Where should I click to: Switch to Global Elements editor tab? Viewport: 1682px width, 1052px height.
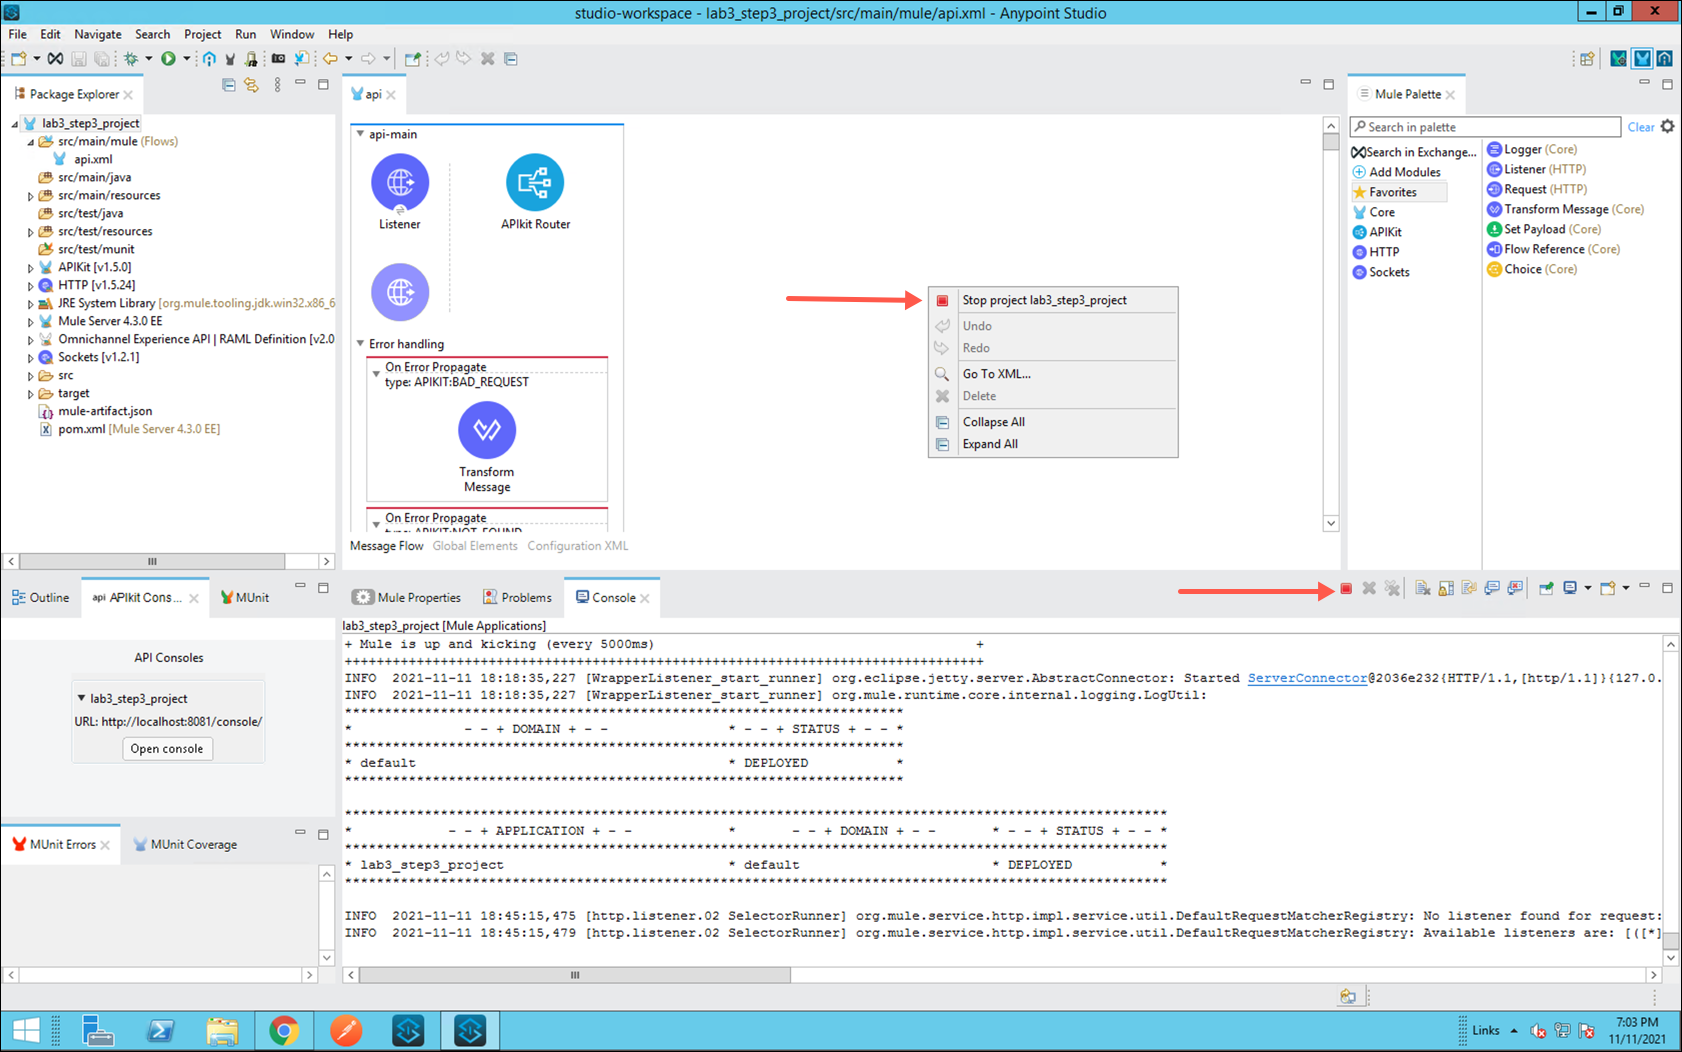click(x=475, y=546)
